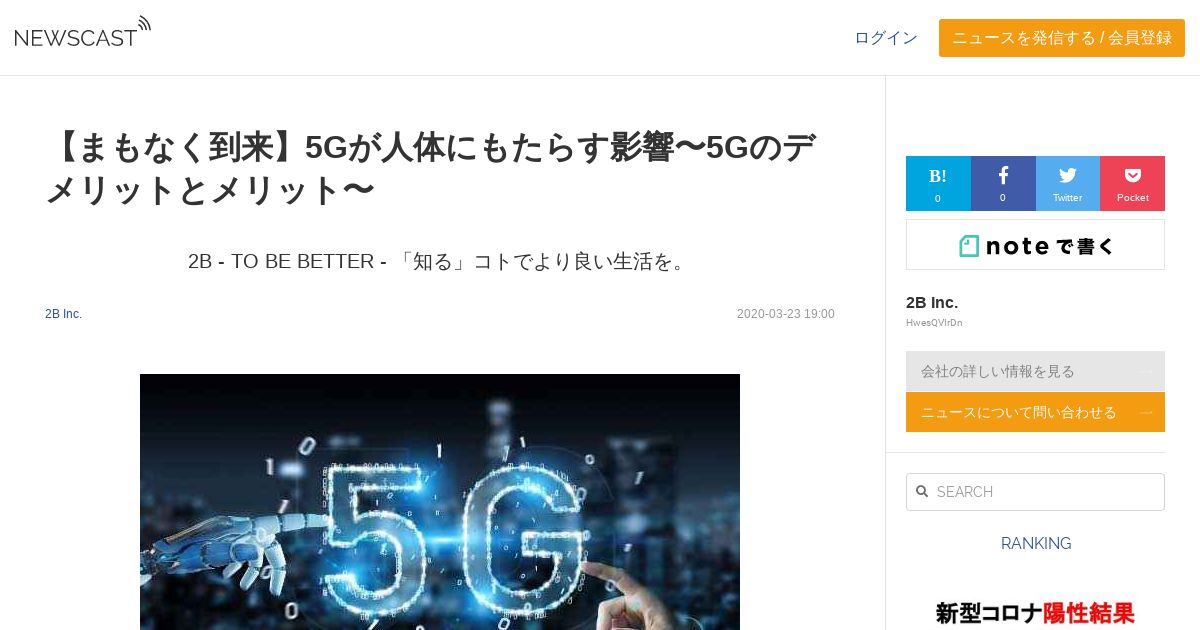Click the search magnifier icon
The image size is (1200, 630).
922,492
